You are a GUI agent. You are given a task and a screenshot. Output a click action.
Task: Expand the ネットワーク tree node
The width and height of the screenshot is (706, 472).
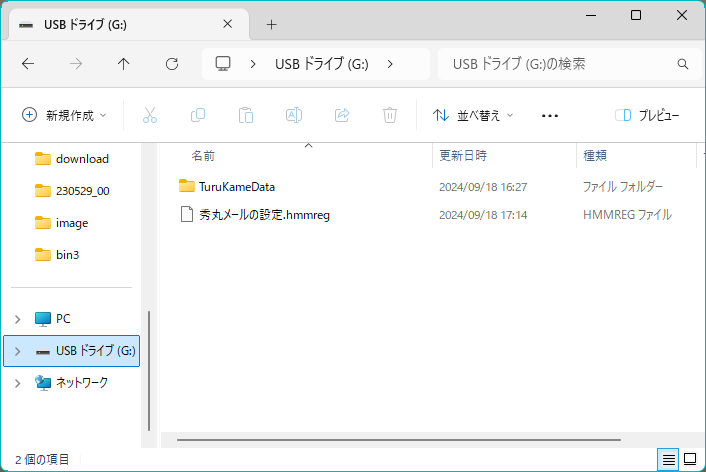[x=18, y=383]
